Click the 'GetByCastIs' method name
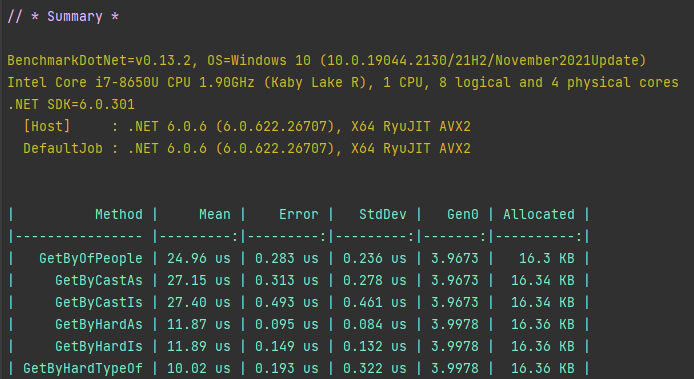The height and width of the screenshot is (379, 694). 99,302
